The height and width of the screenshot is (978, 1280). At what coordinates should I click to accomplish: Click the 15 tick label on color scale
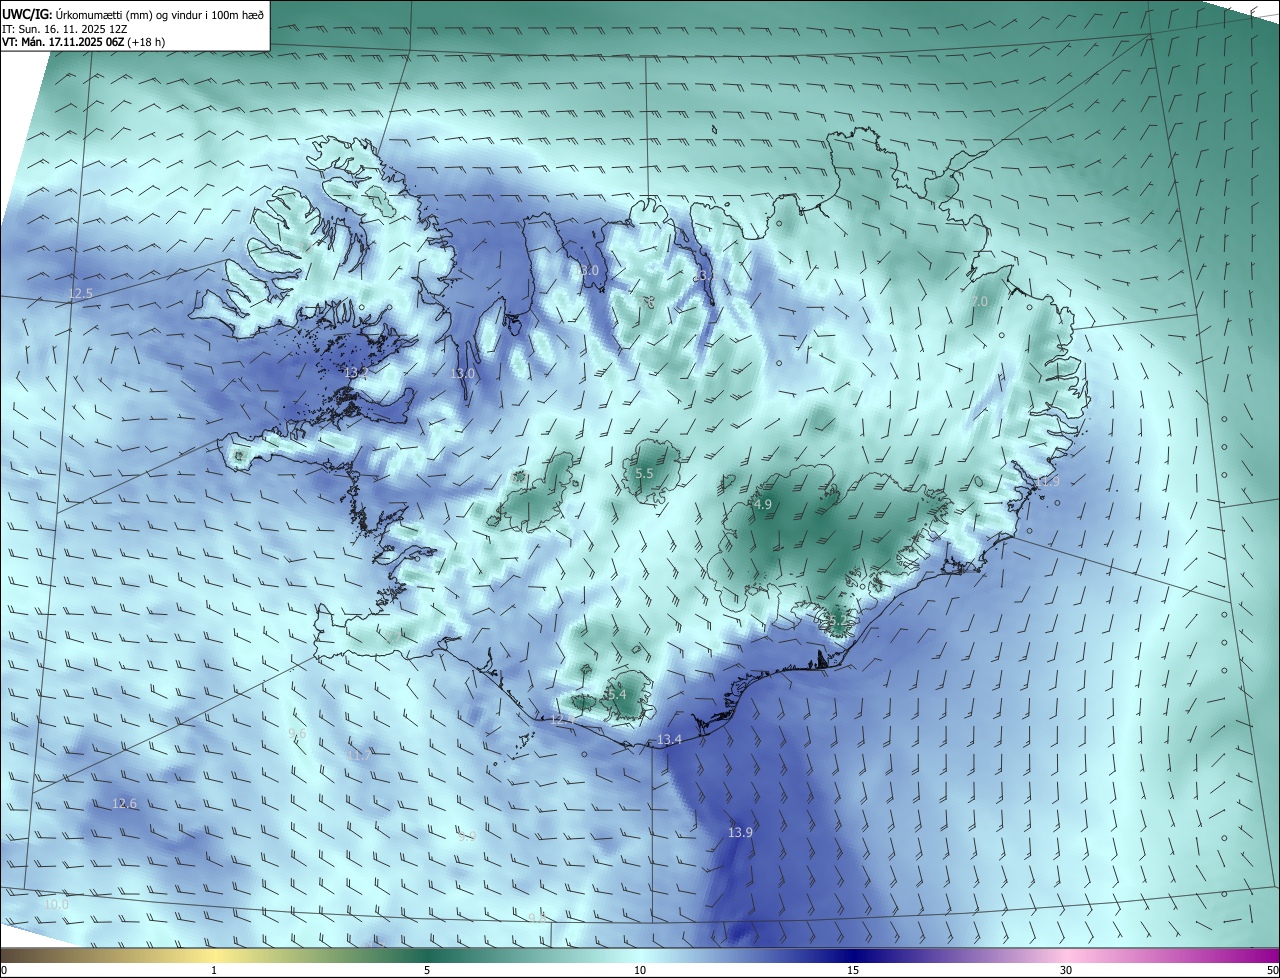click(x=853, y=970)
